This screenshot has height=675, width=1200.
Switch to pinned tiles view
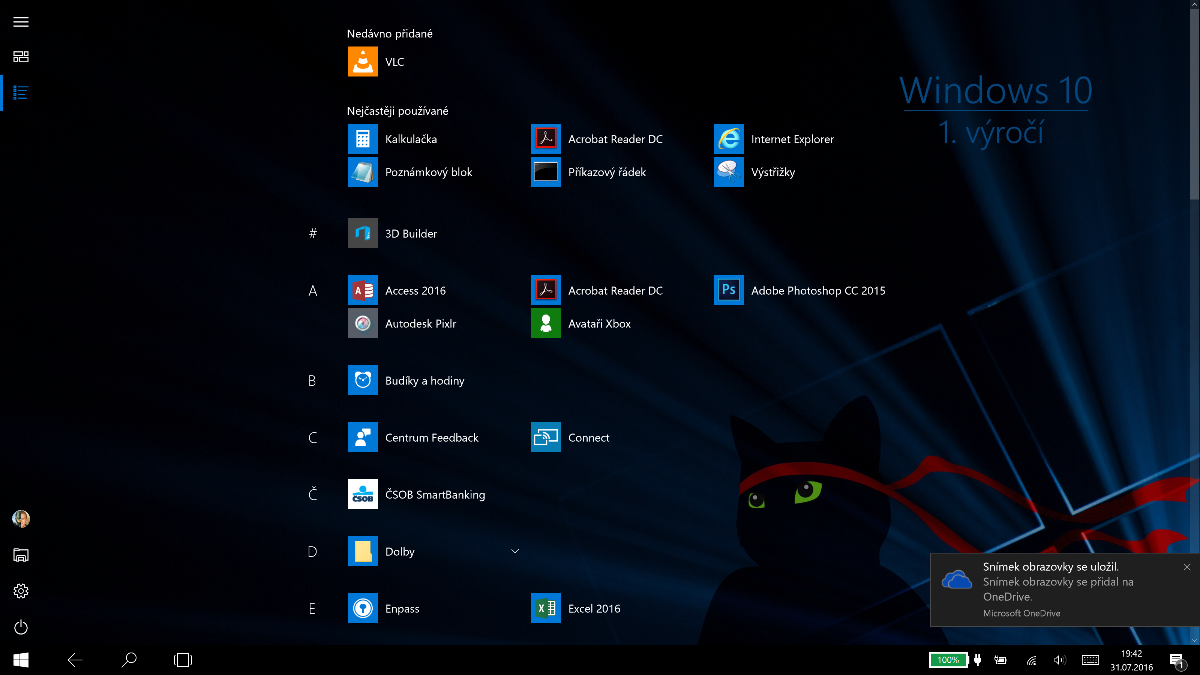point(21,57)
